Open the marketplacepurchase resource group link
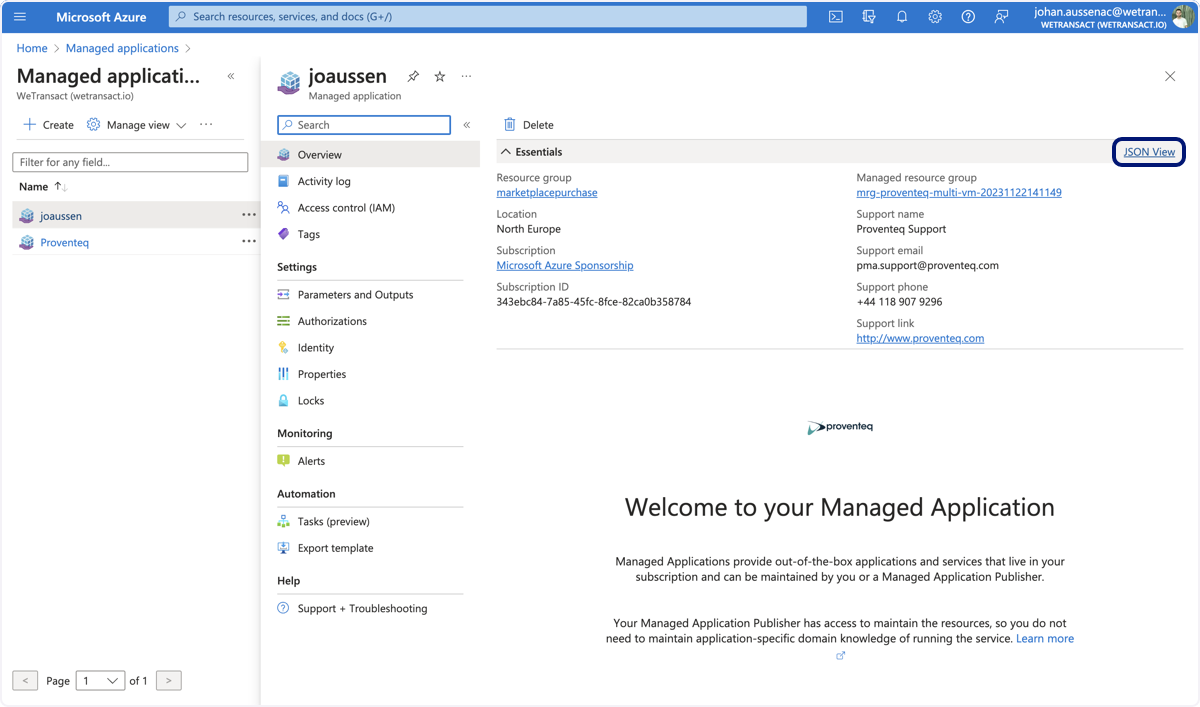Screen dimensions: 1200x707 point(547,193)
